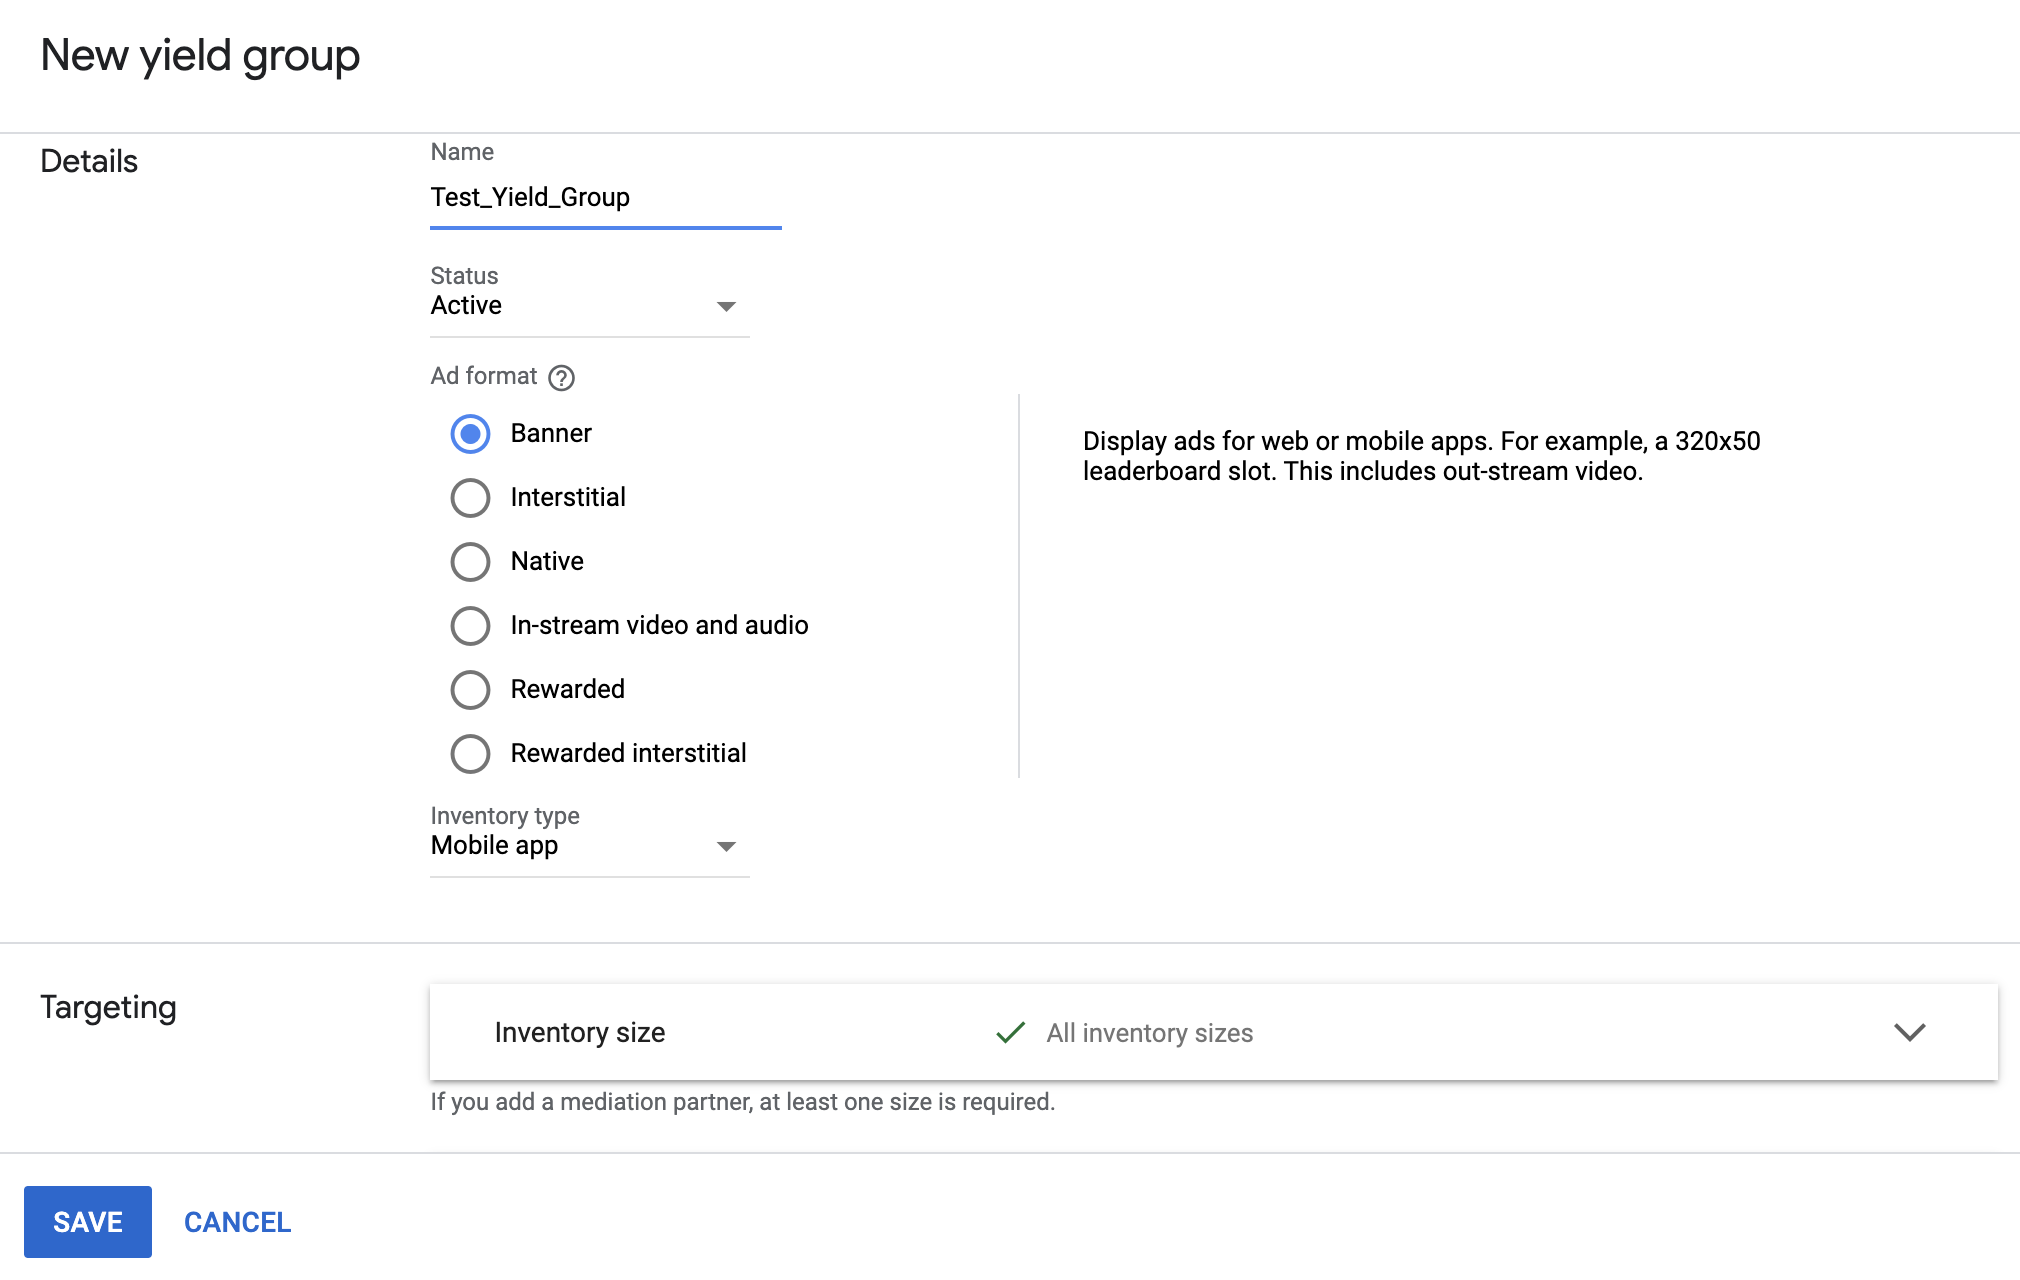Click the Inventory type dropdown arrow icon
2020x1280 pixels.
pos(727,846)
